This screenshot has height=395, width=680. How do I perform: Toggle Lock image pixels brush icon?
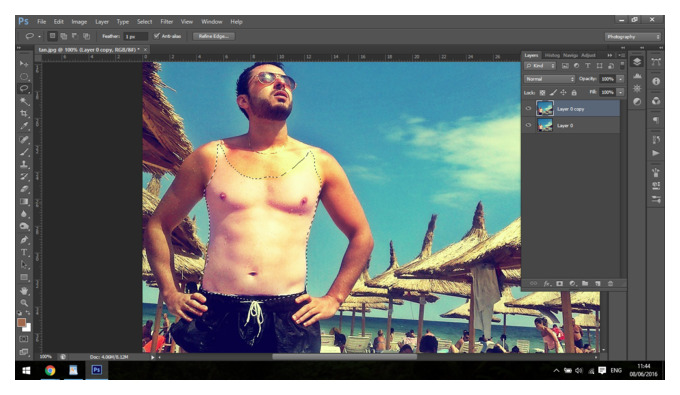pos(553,92)
